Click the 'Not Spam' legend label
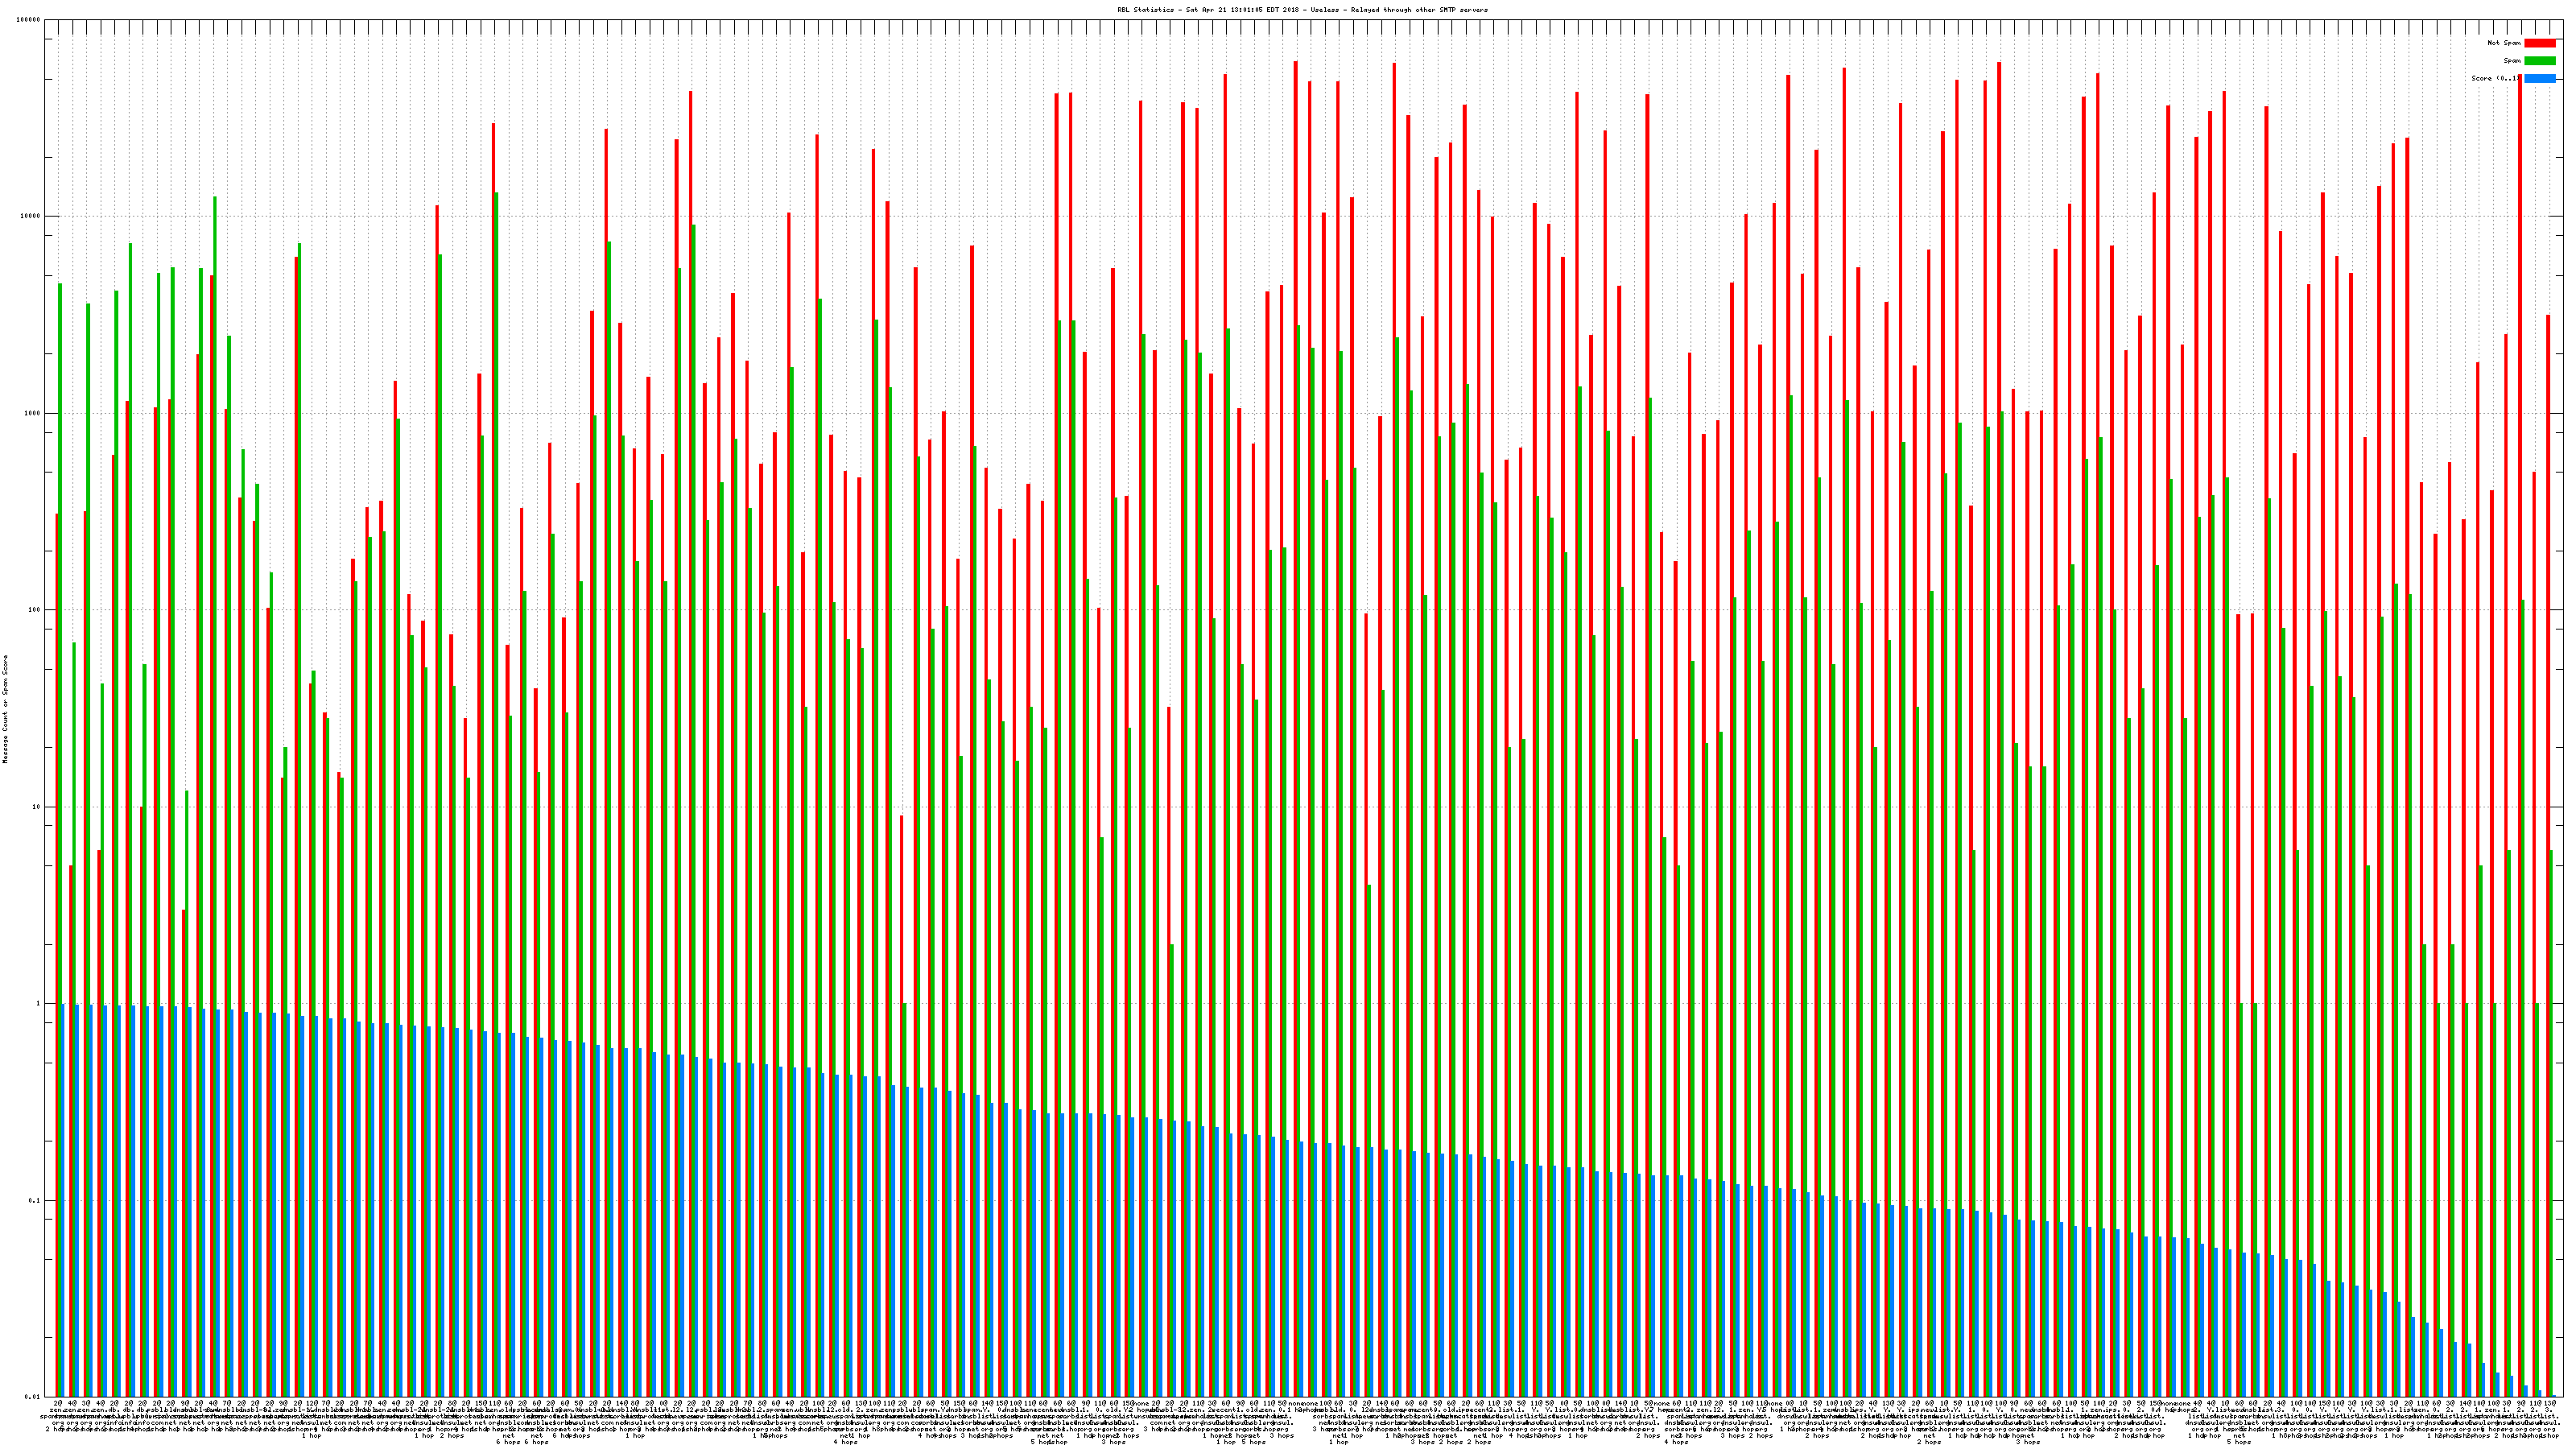Image resolution: width=2576 pixels, height=1449 pixels. [x=2504, y=43]
